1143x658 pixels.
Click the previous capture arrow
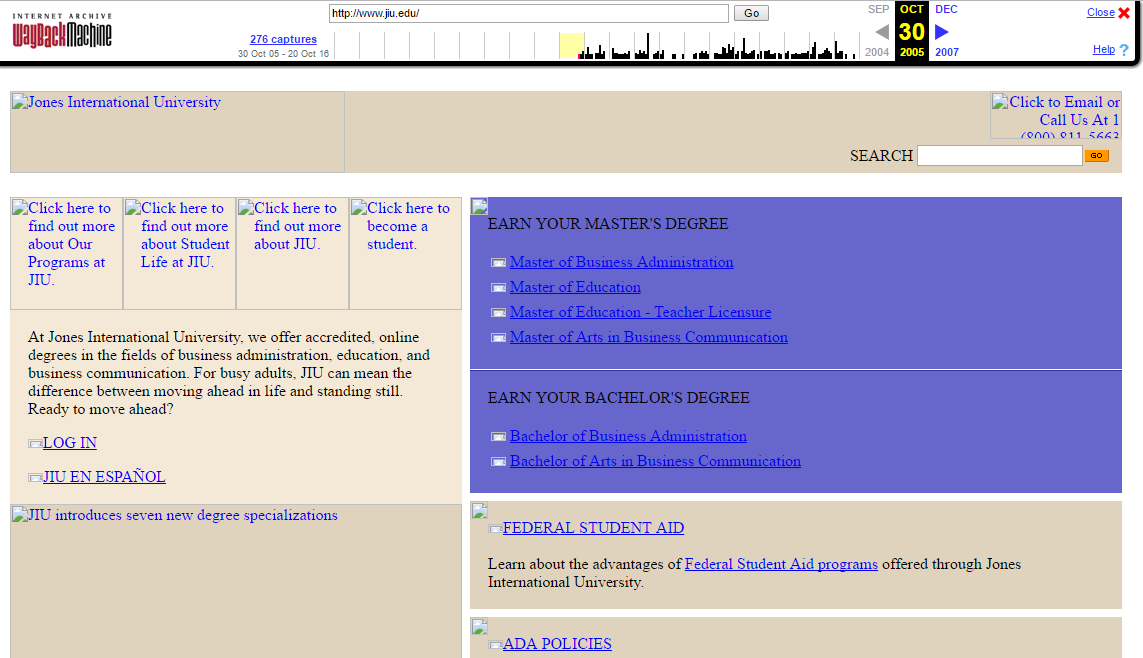tap(882, 32)
